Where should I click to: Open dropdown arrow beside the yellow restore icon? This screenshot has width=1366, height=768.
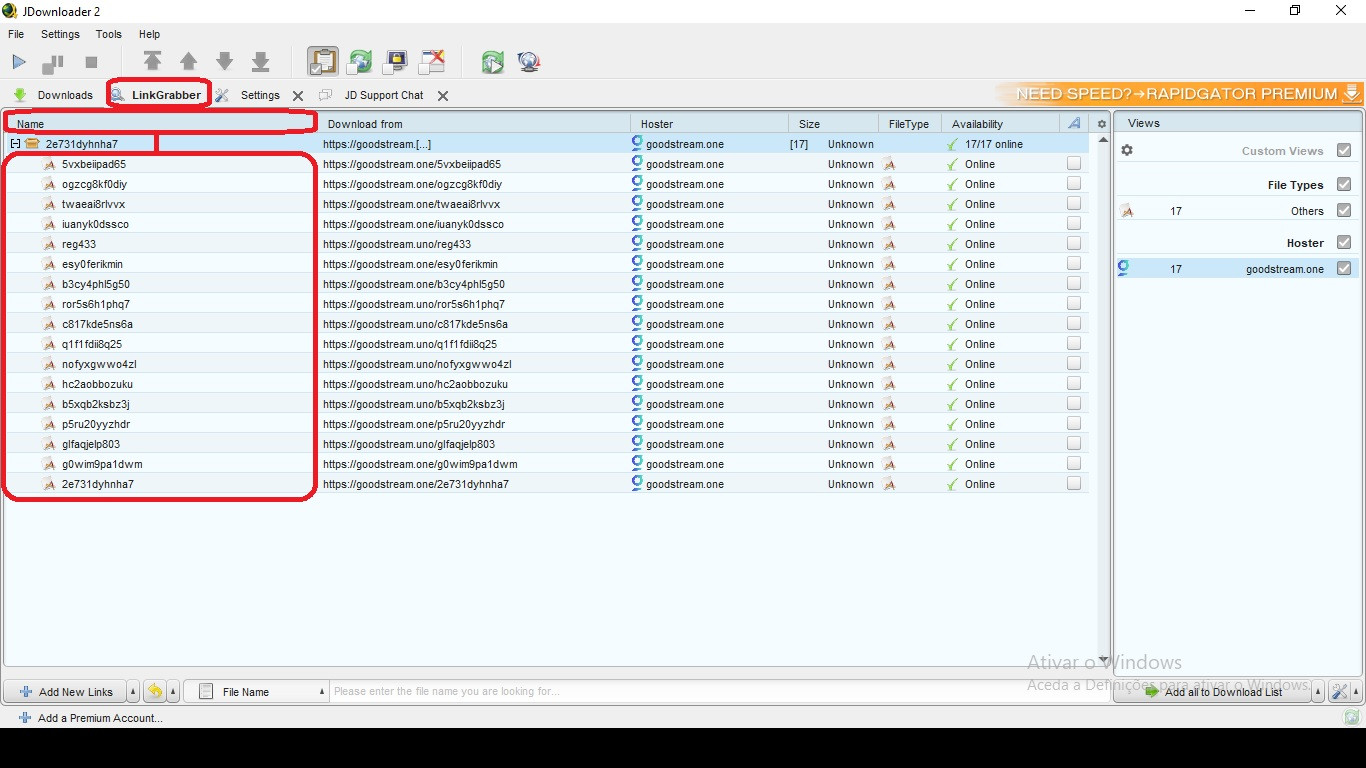pos(173,692)
